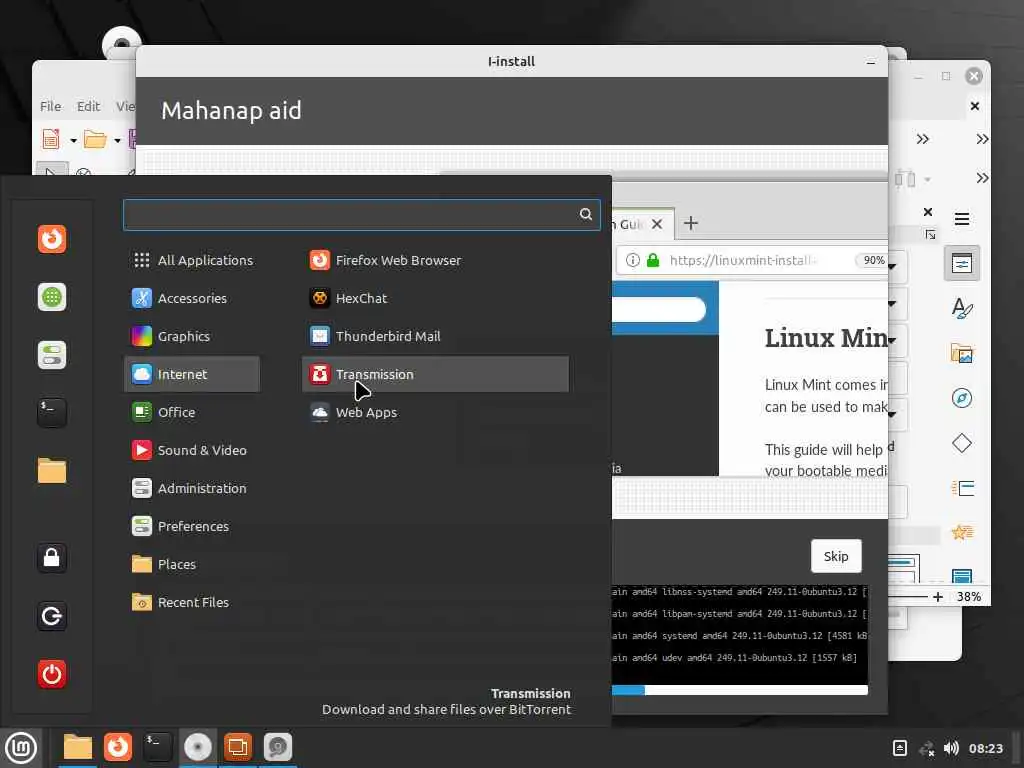1024x768 pixels.
Task: Select the Sound & Video category
Action: [192, 451]
